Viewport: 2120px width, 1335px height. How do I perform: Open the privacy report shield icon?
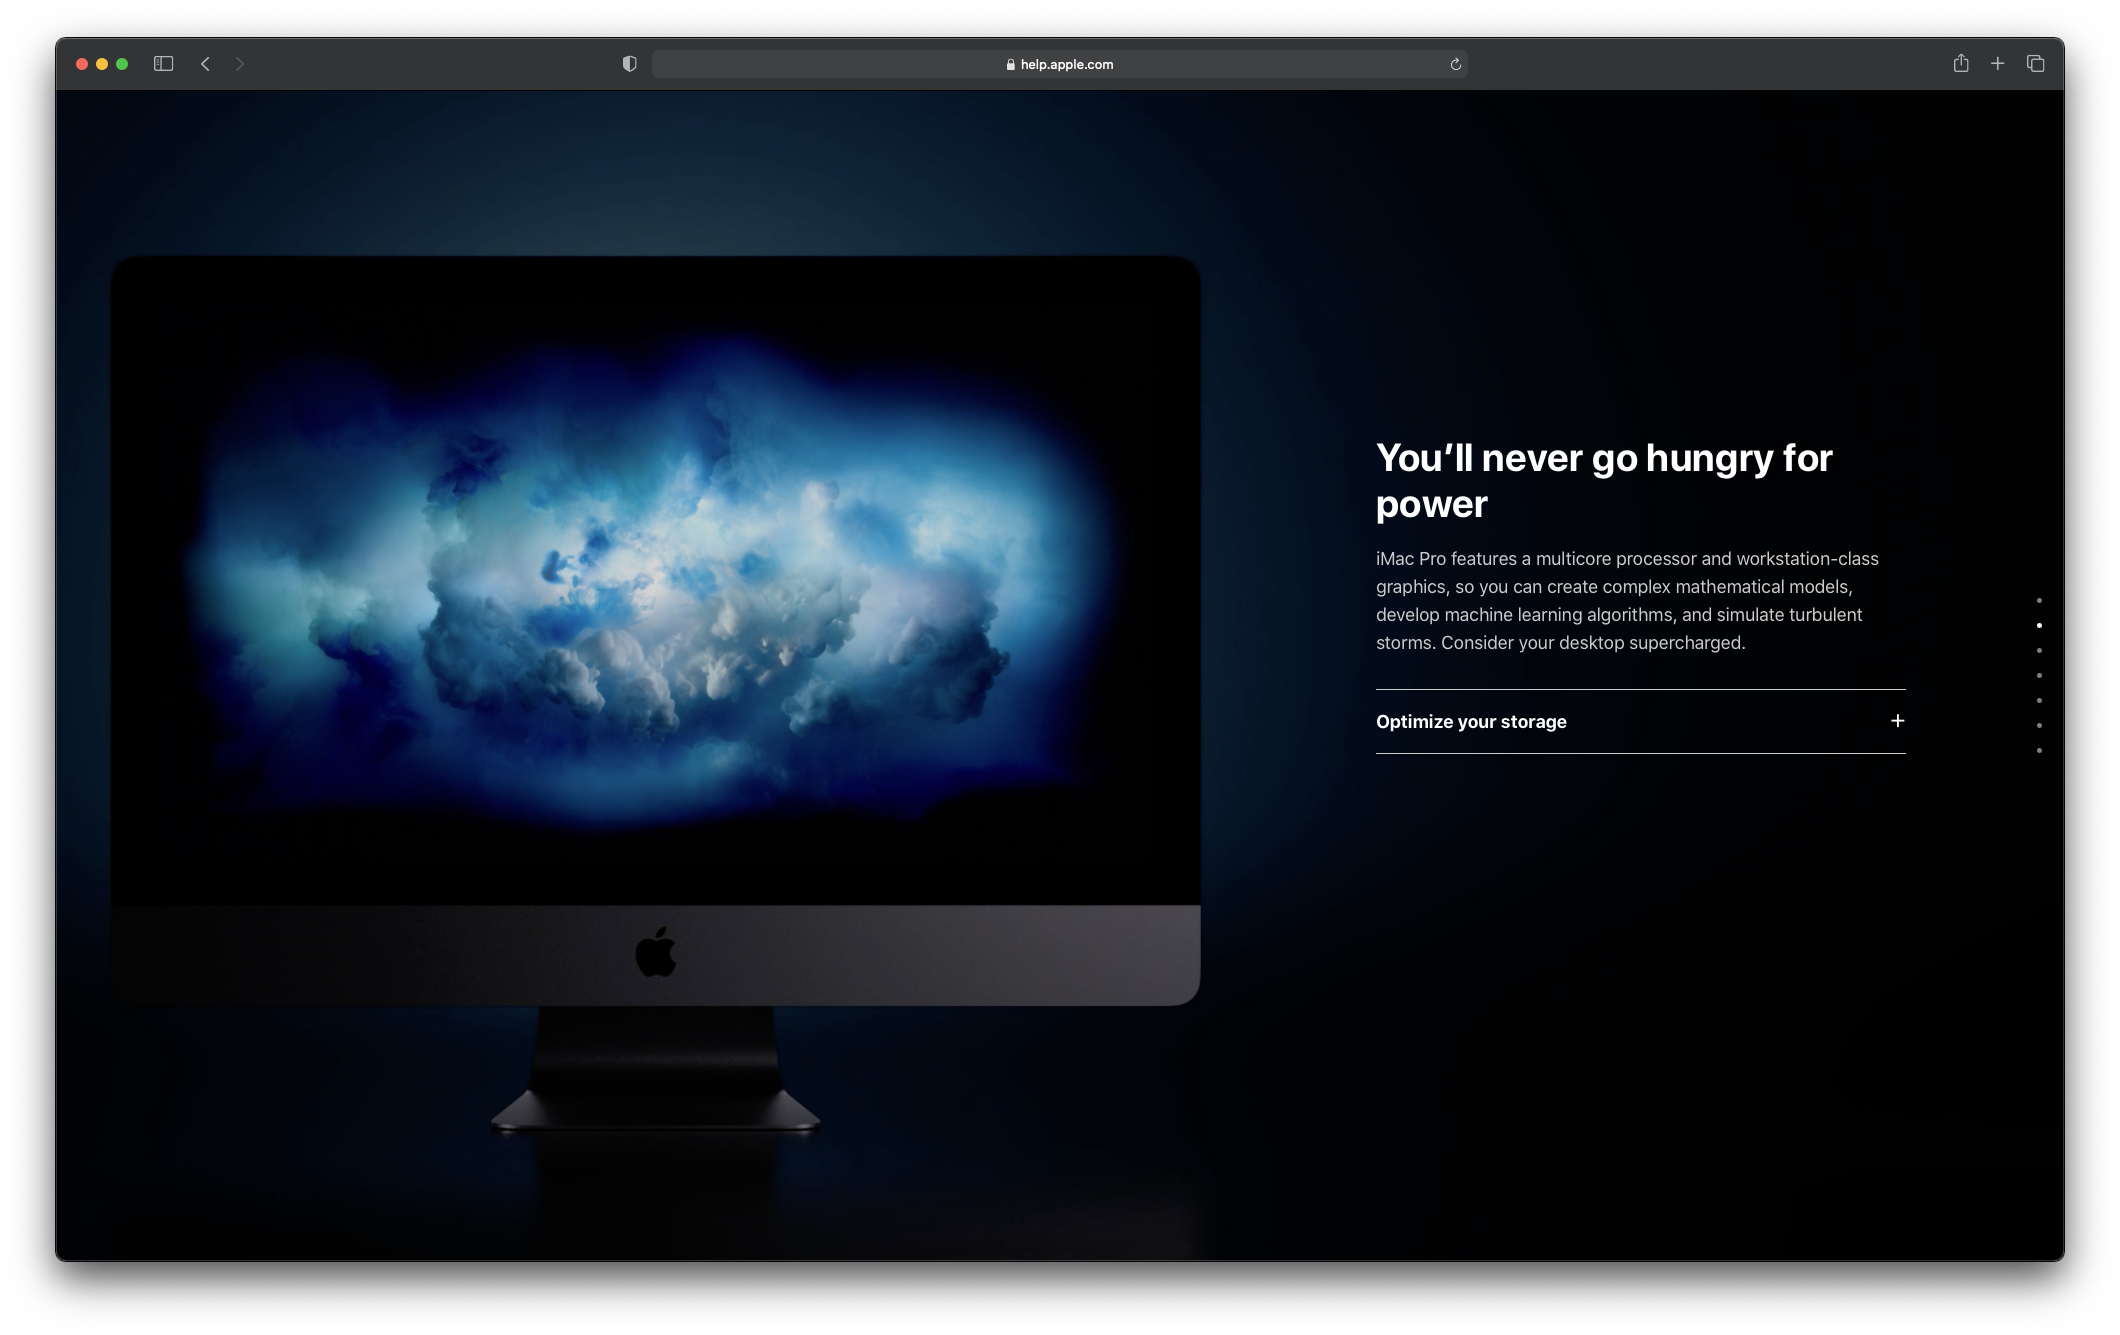pyautogui.click(x=629, y=64)
